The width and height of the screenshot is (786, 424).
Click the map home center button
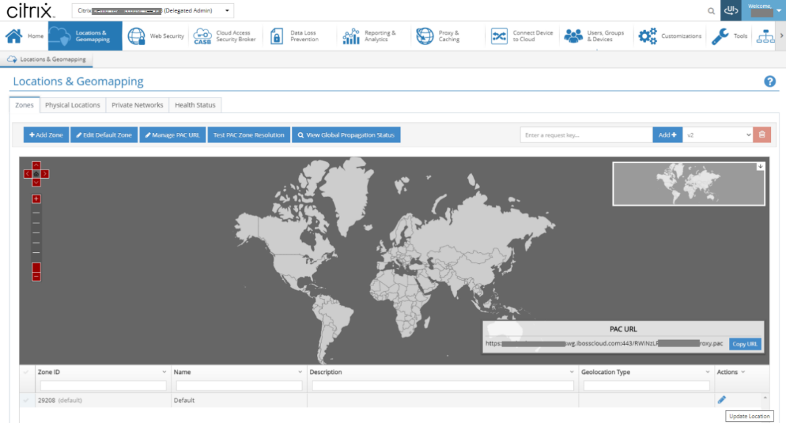click(36, 174)
